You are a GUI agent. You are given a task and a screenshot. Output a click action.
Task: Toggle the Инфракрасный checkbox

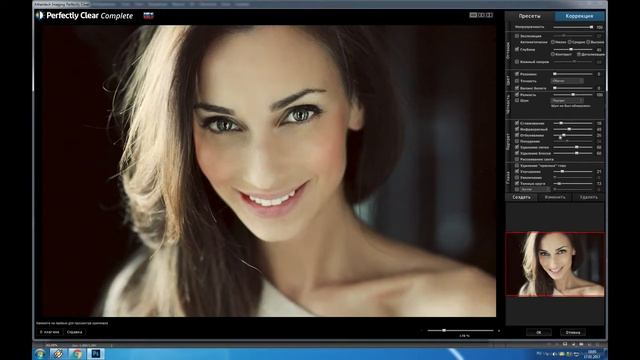517,129
